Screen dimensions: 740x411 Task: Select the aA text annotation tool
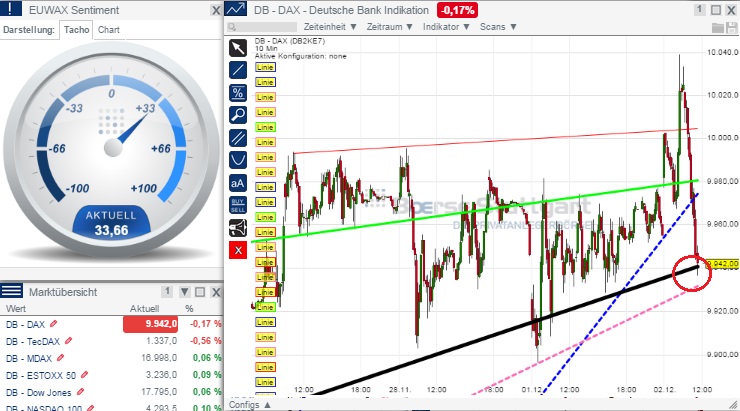point(238,183)
